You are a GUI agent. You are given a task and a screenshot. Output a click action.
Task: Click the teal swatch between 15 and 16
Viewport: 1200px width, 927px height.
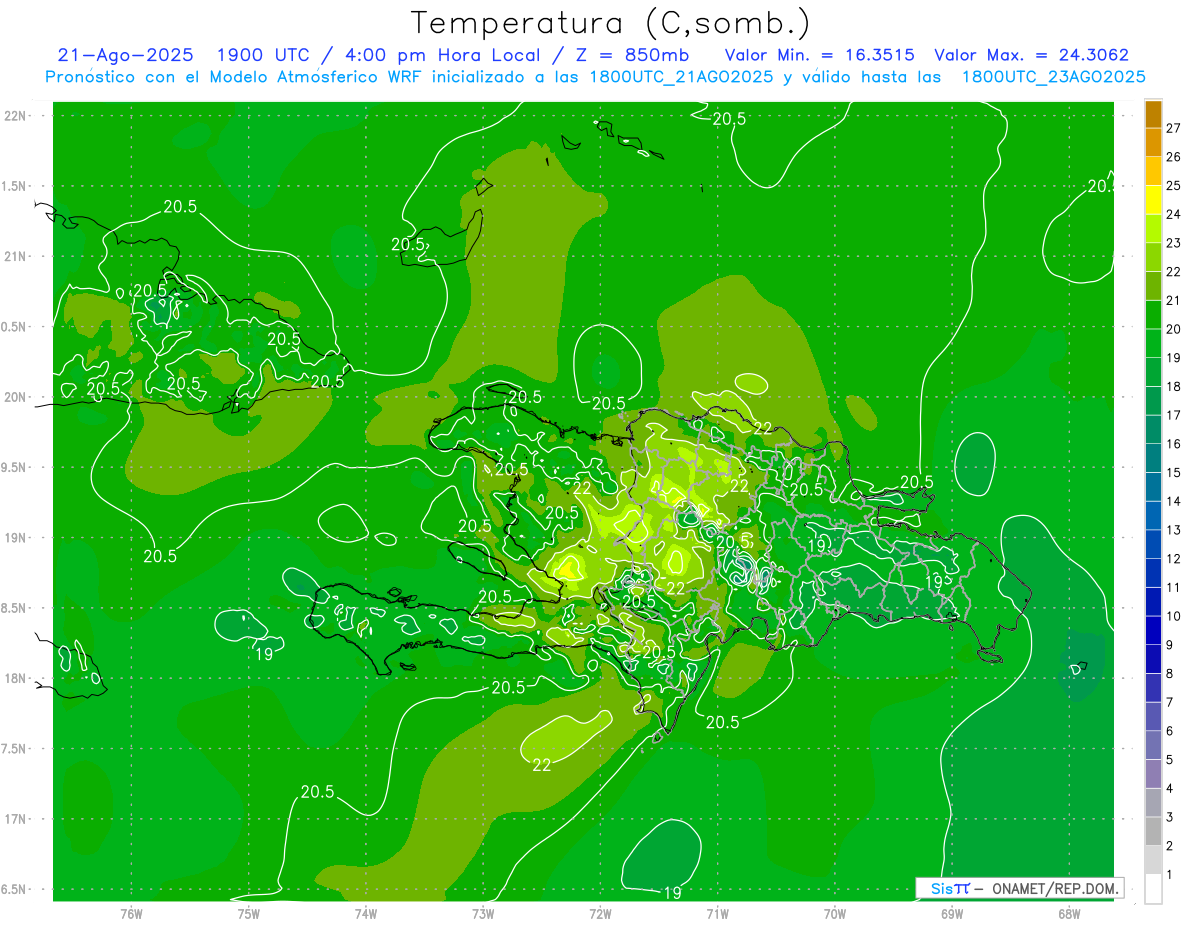point(1153,458)
